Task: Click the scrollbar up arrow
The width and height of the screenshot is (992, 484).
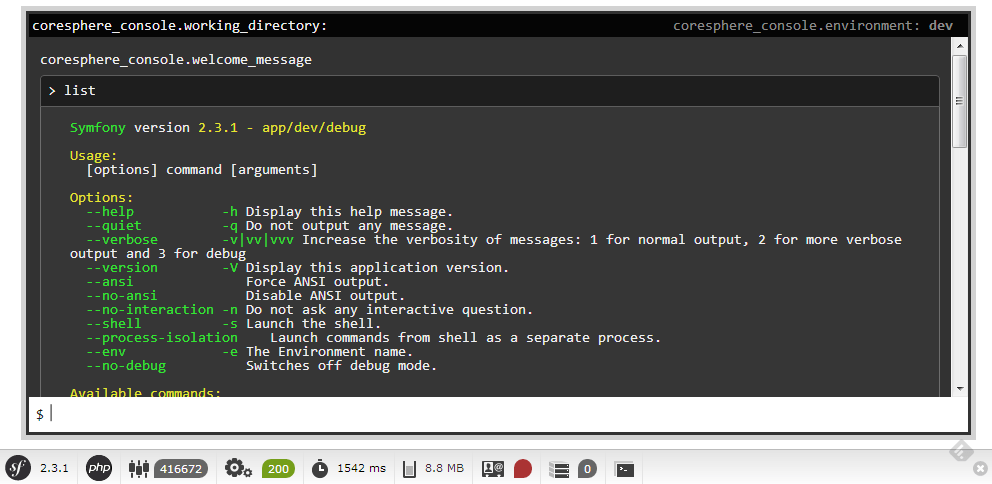Action: (960, 46)
